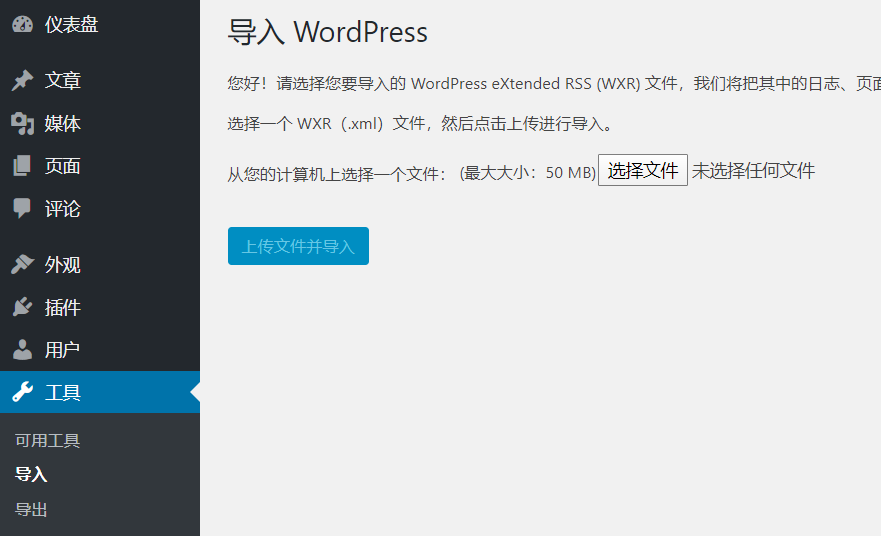The image size is (881, 536).
Task: Select the 导入 submenu link
Action: pyautogui.click(x=31, y=475)
